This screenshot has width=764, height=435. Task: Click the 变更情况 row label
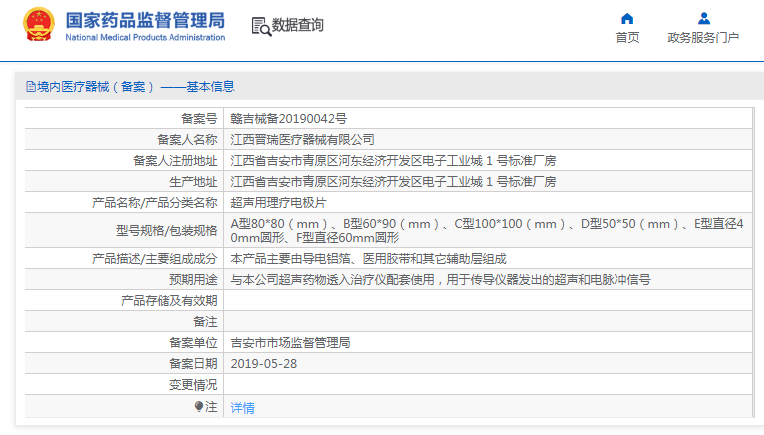(x=193, y=385)
